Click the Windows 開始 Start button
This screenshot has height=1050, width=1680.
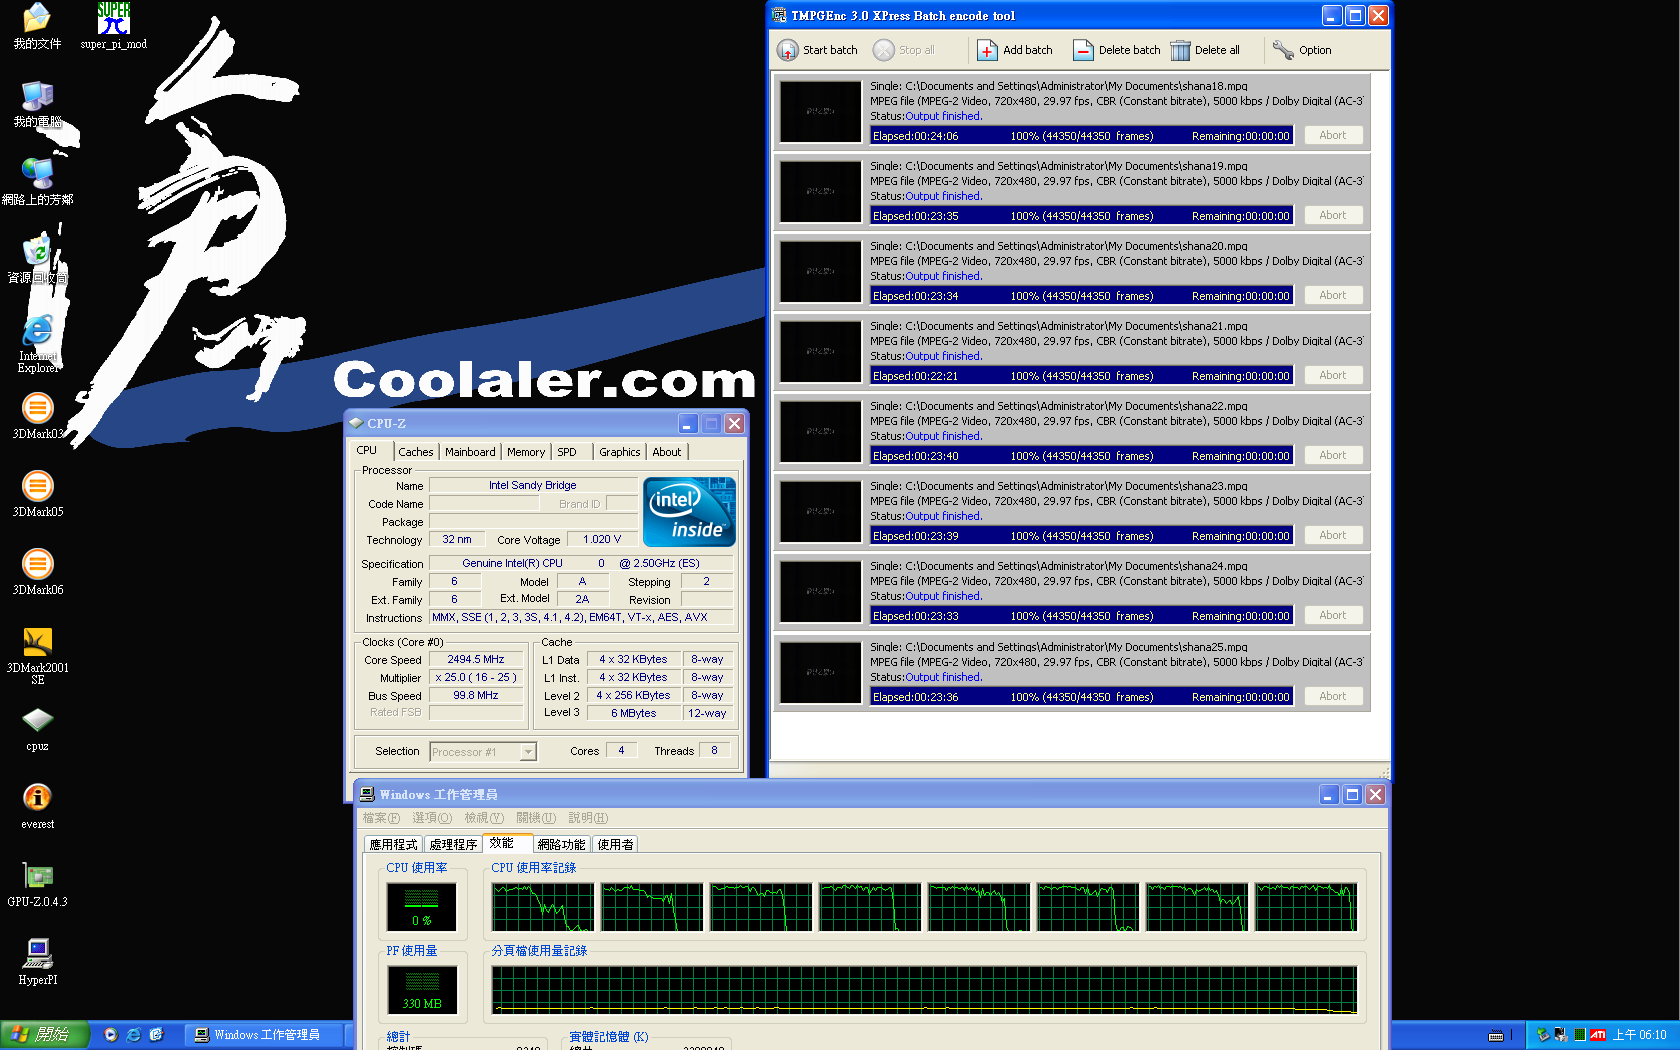point(45,1035)
